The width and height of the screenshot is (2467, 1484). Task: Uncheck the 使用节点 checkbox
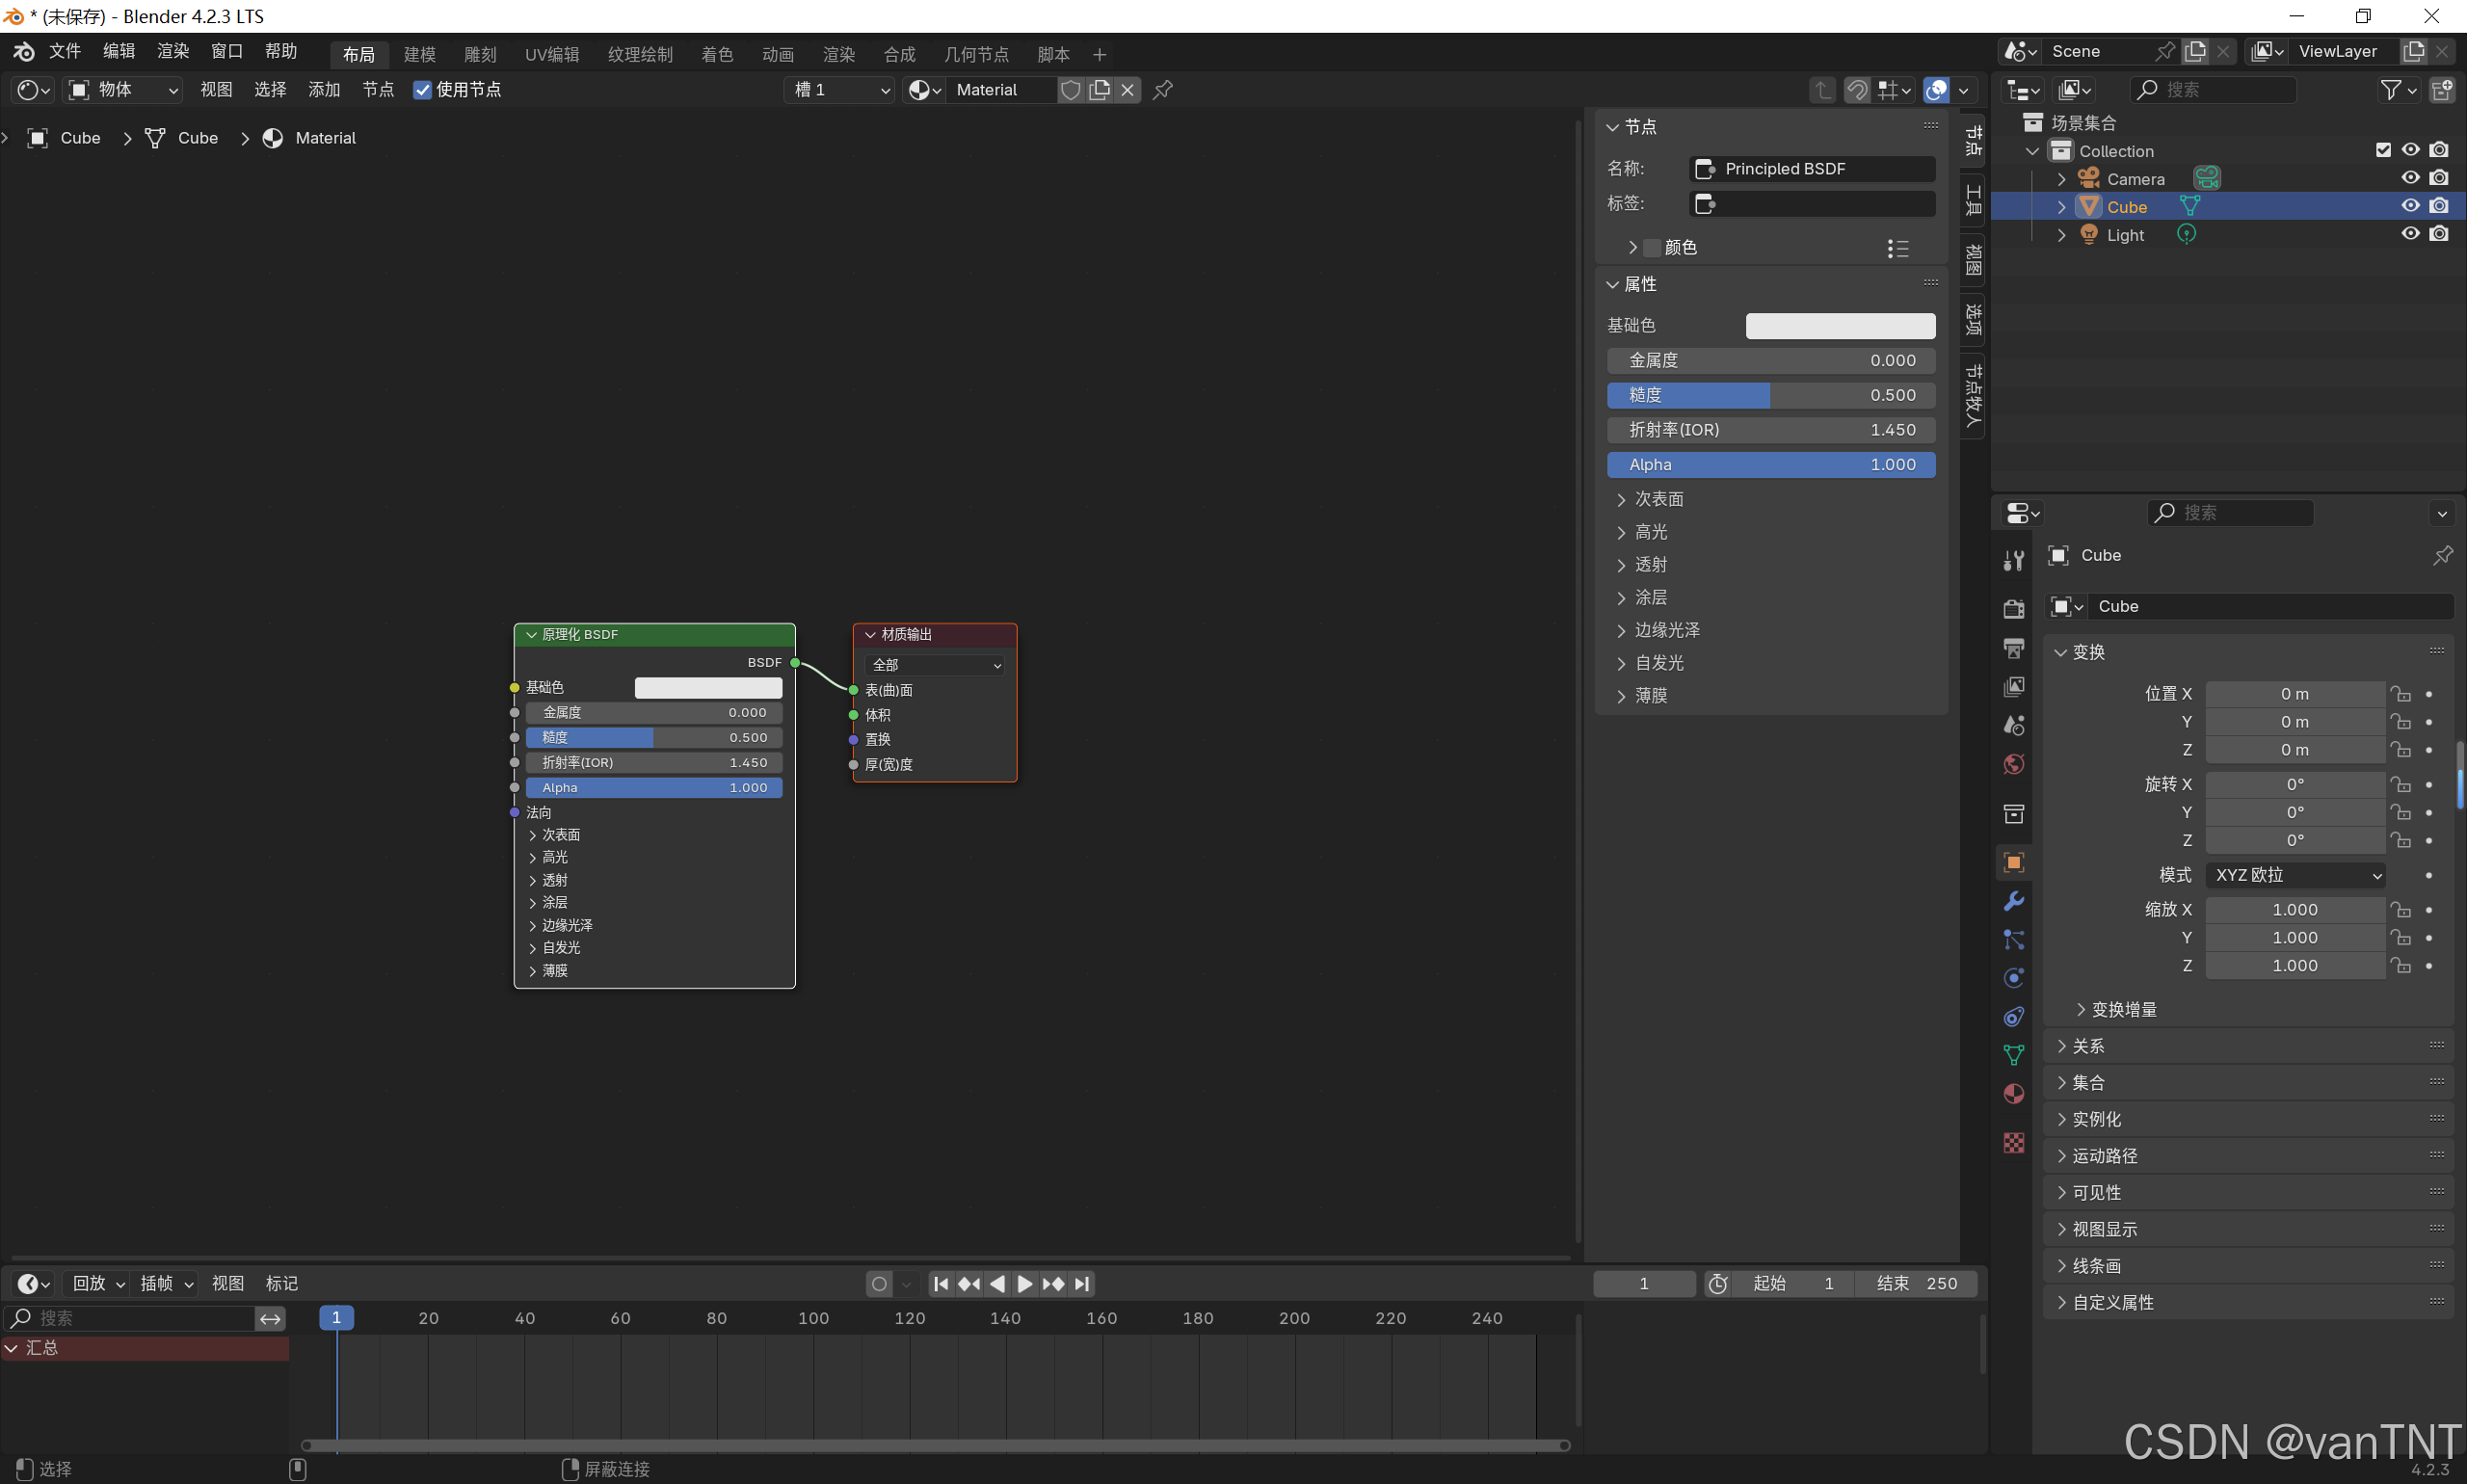point(422,90)
